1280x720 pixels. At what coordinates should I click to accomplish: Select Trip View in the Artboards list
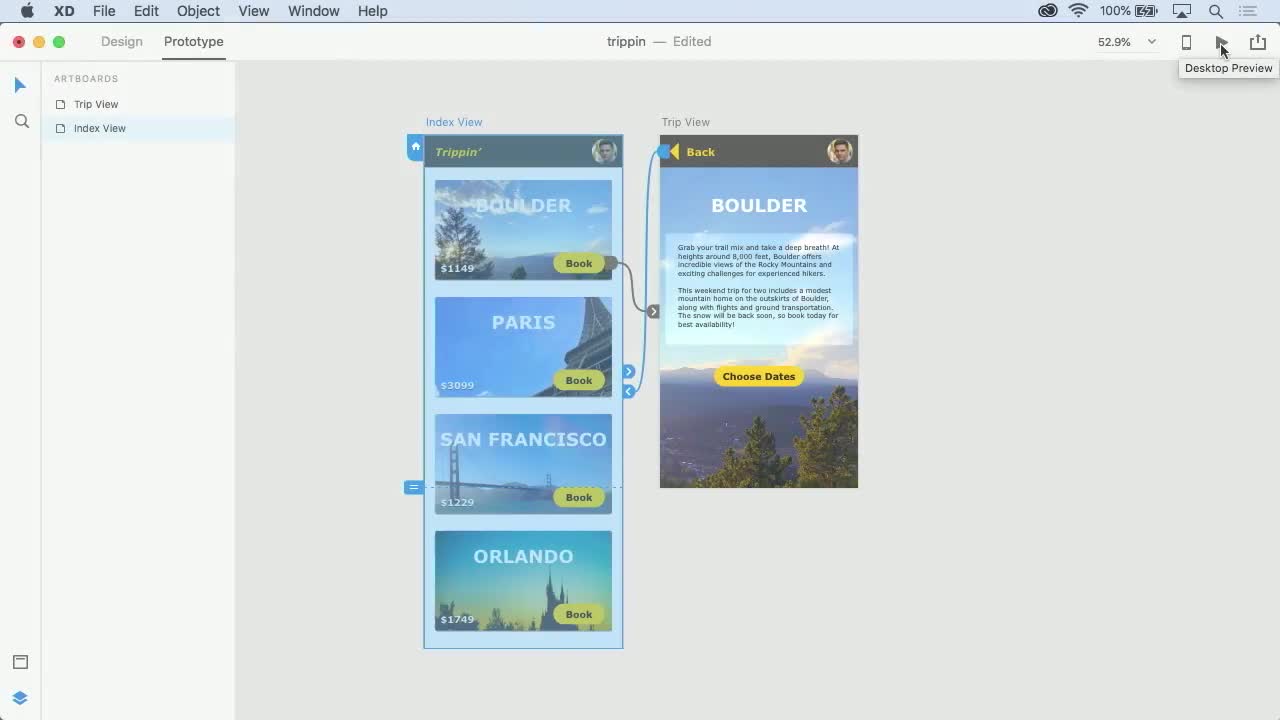pos(96,104)
